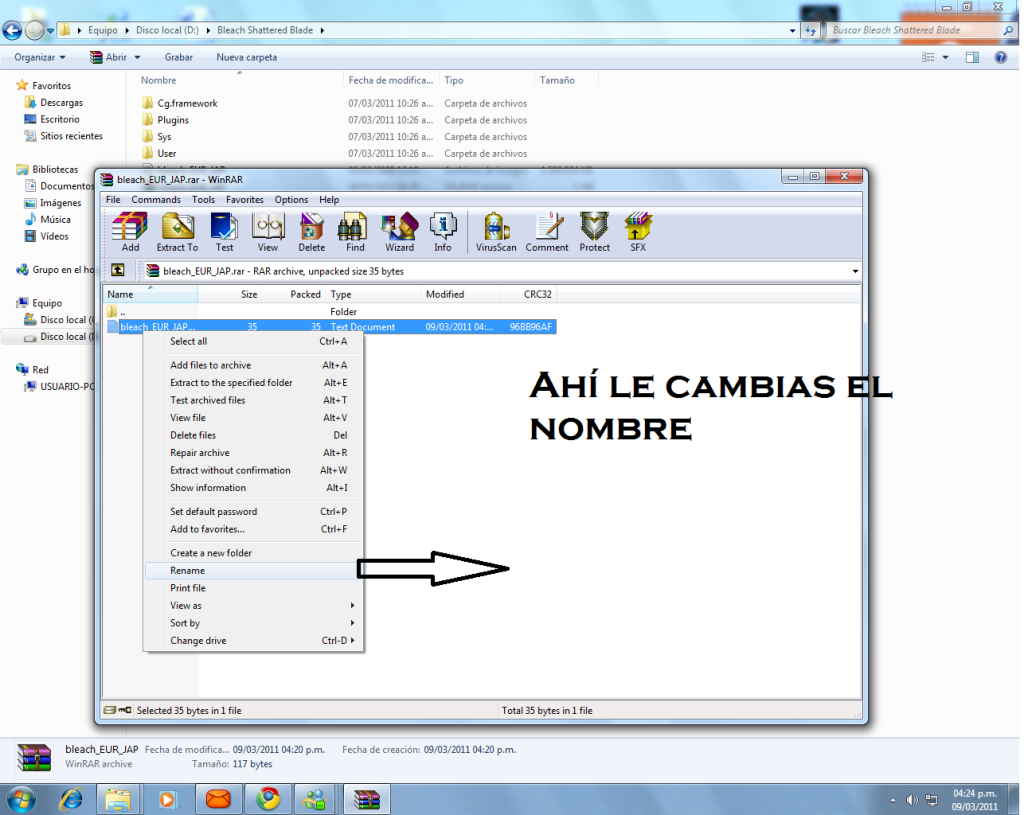The image size is (1024, 815).
Task: Click the Info toolbar icon
Action: (443, 232)
